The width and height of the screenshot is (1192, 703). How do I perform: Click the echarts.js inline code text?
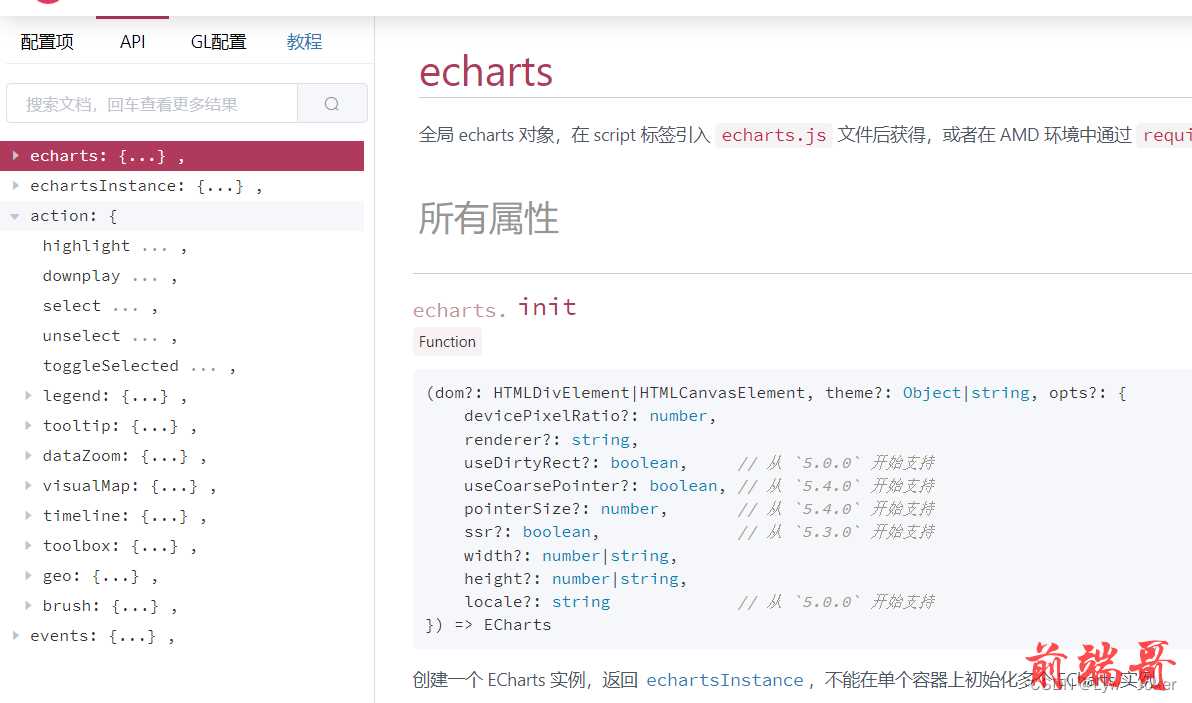coord(774,135)
